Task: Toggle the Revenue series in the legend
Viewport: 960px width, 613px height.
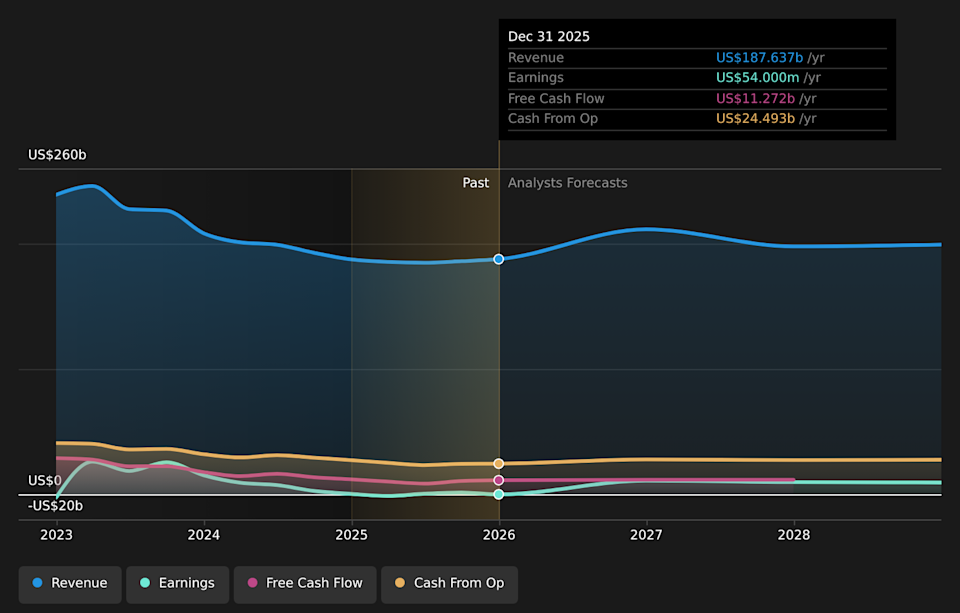Action: [x=70, y=583]
